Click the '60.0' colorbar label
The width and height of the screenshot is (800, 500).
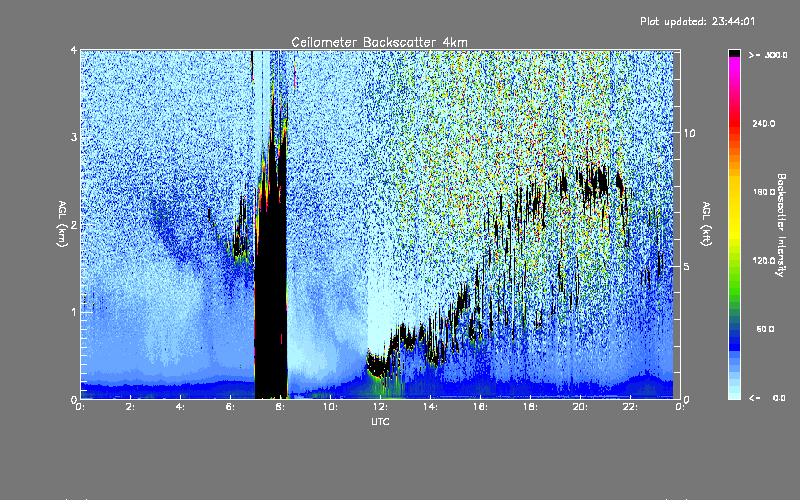pos(765,329)
